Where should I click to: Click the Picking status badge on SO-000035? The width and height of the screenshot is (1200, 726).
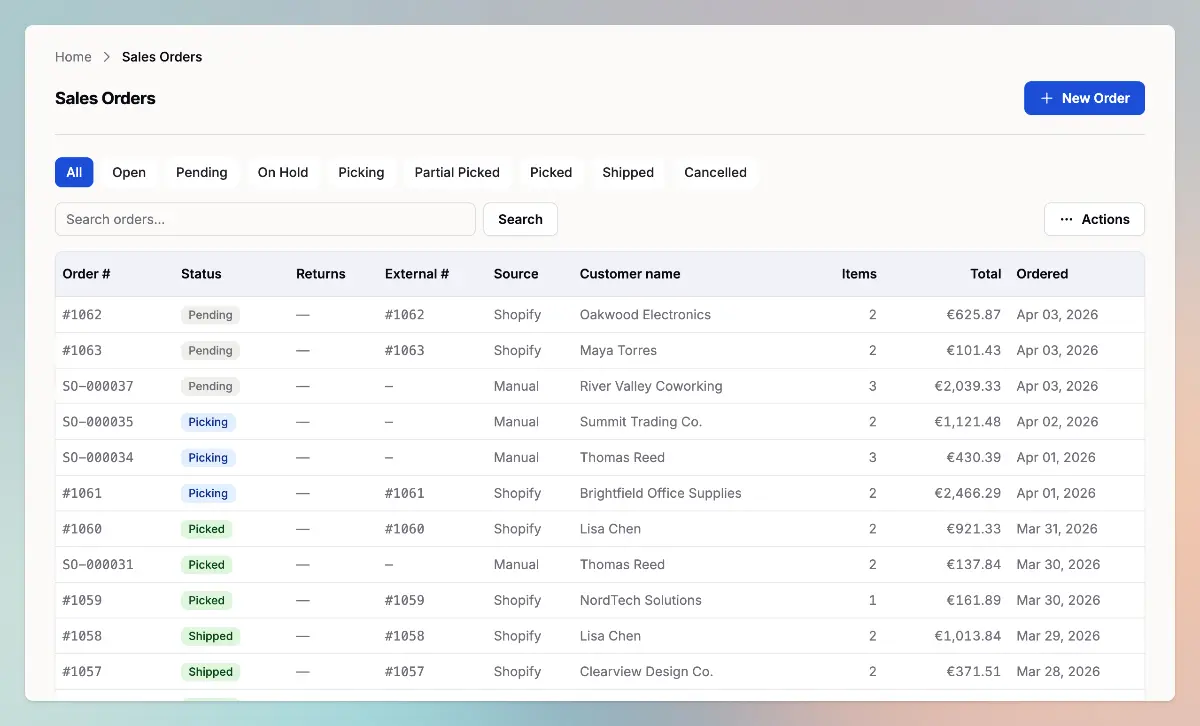click(x=208, y=422)
